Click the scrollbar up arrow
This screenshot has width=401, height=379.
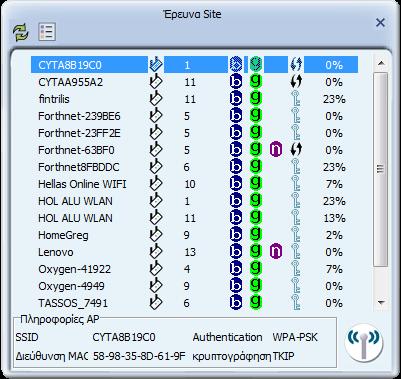point(381,63)
